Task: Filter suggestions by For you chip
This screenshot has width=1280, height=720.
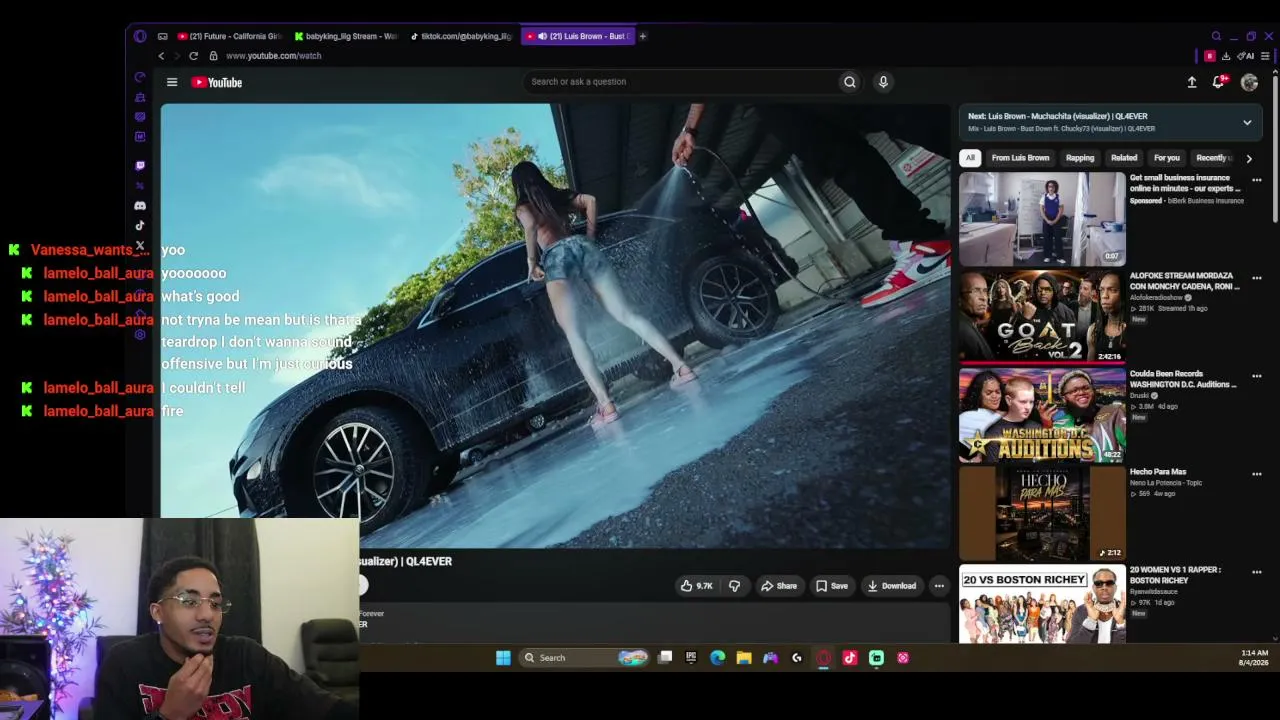Action: point(1167,158)
